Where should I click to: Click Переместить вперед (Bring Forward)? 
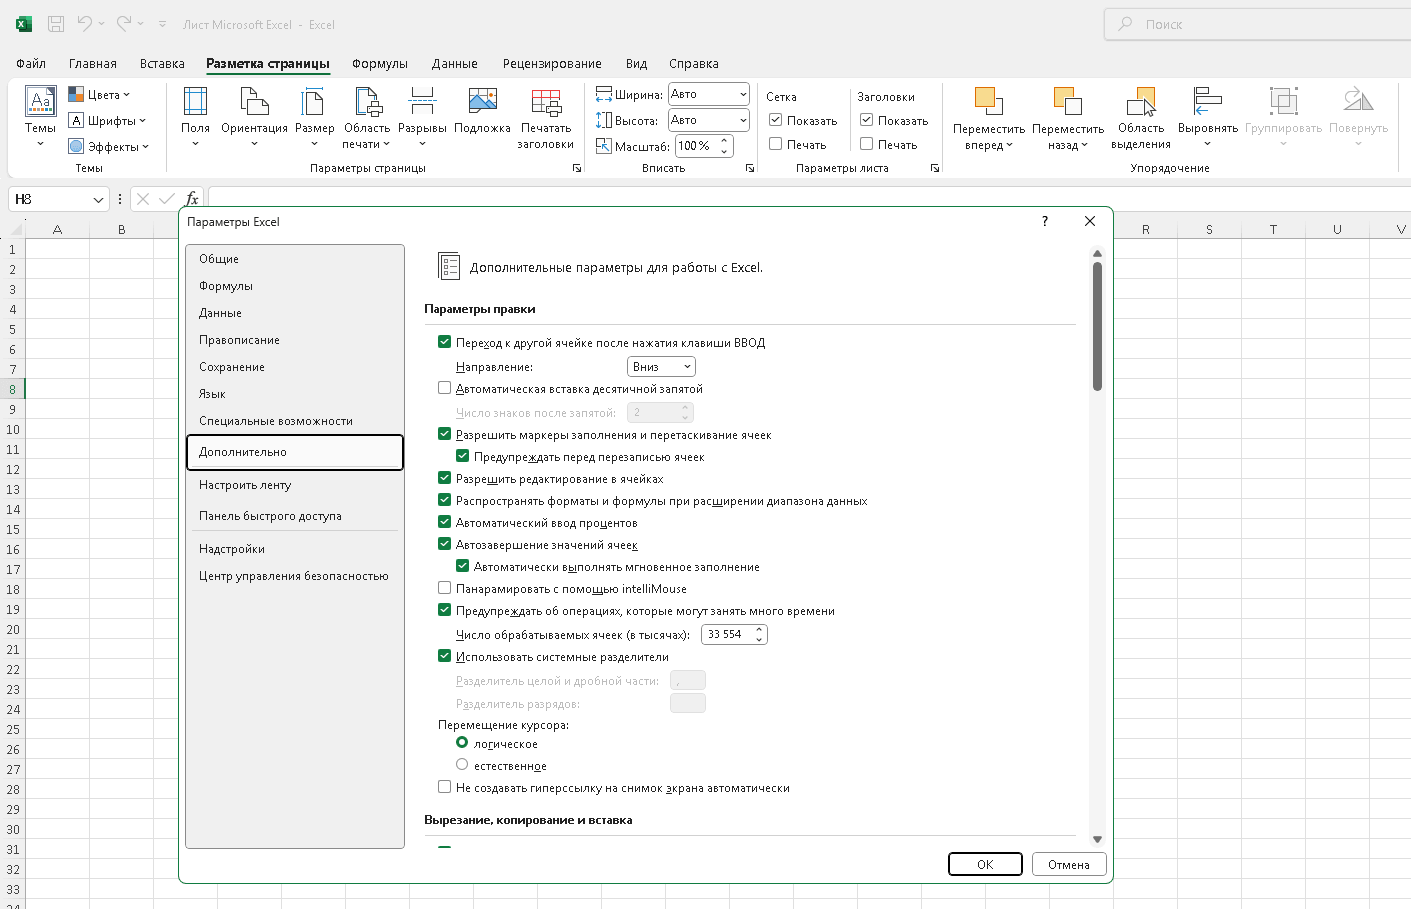[x=989, y=118]
